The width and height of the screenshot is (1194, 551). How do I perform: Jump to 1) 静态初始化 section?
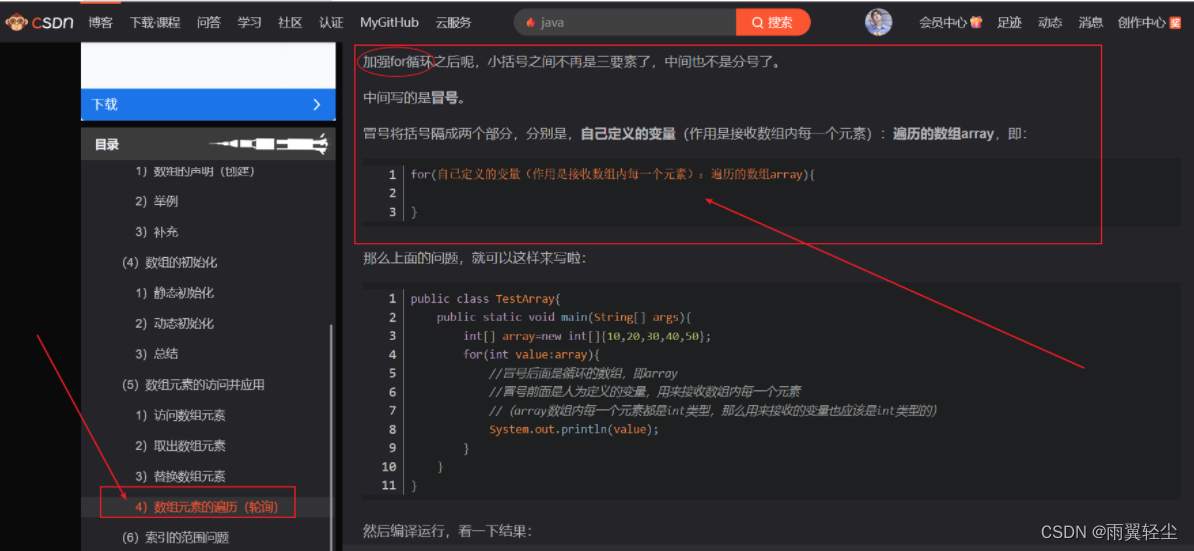(174, 293)
